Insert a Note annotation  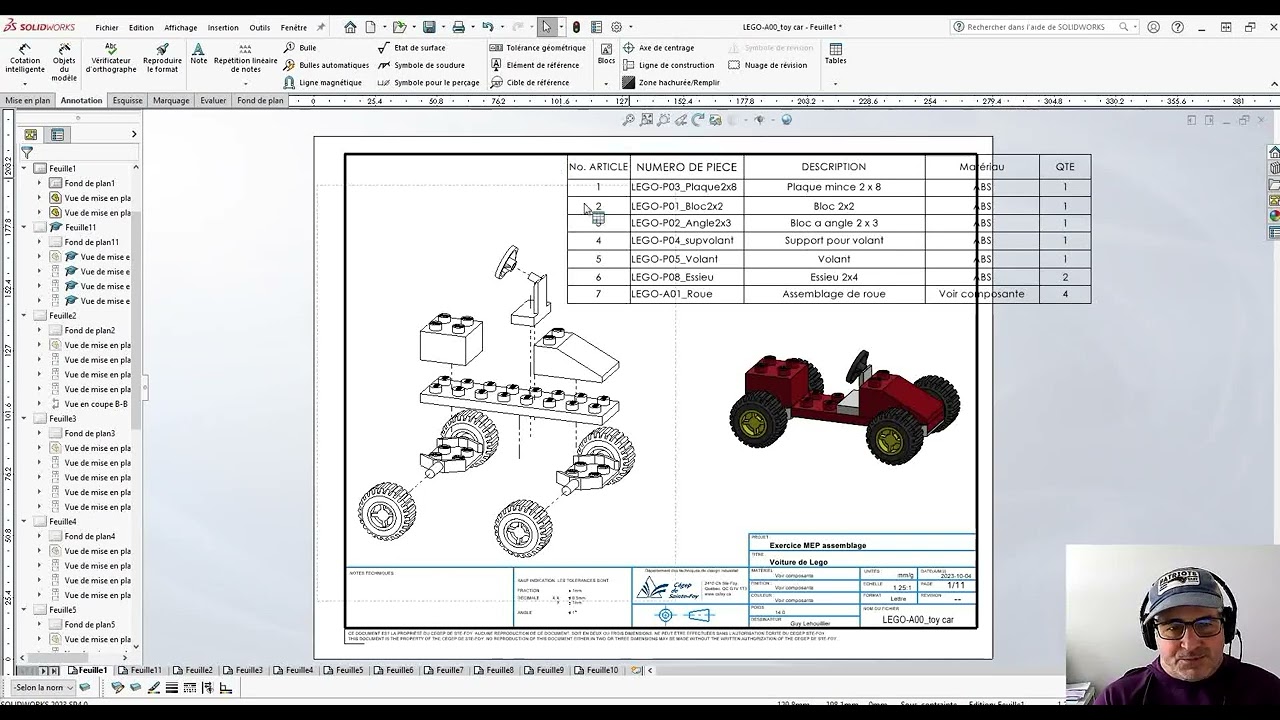pyautogui.click(x=198, y=54)
